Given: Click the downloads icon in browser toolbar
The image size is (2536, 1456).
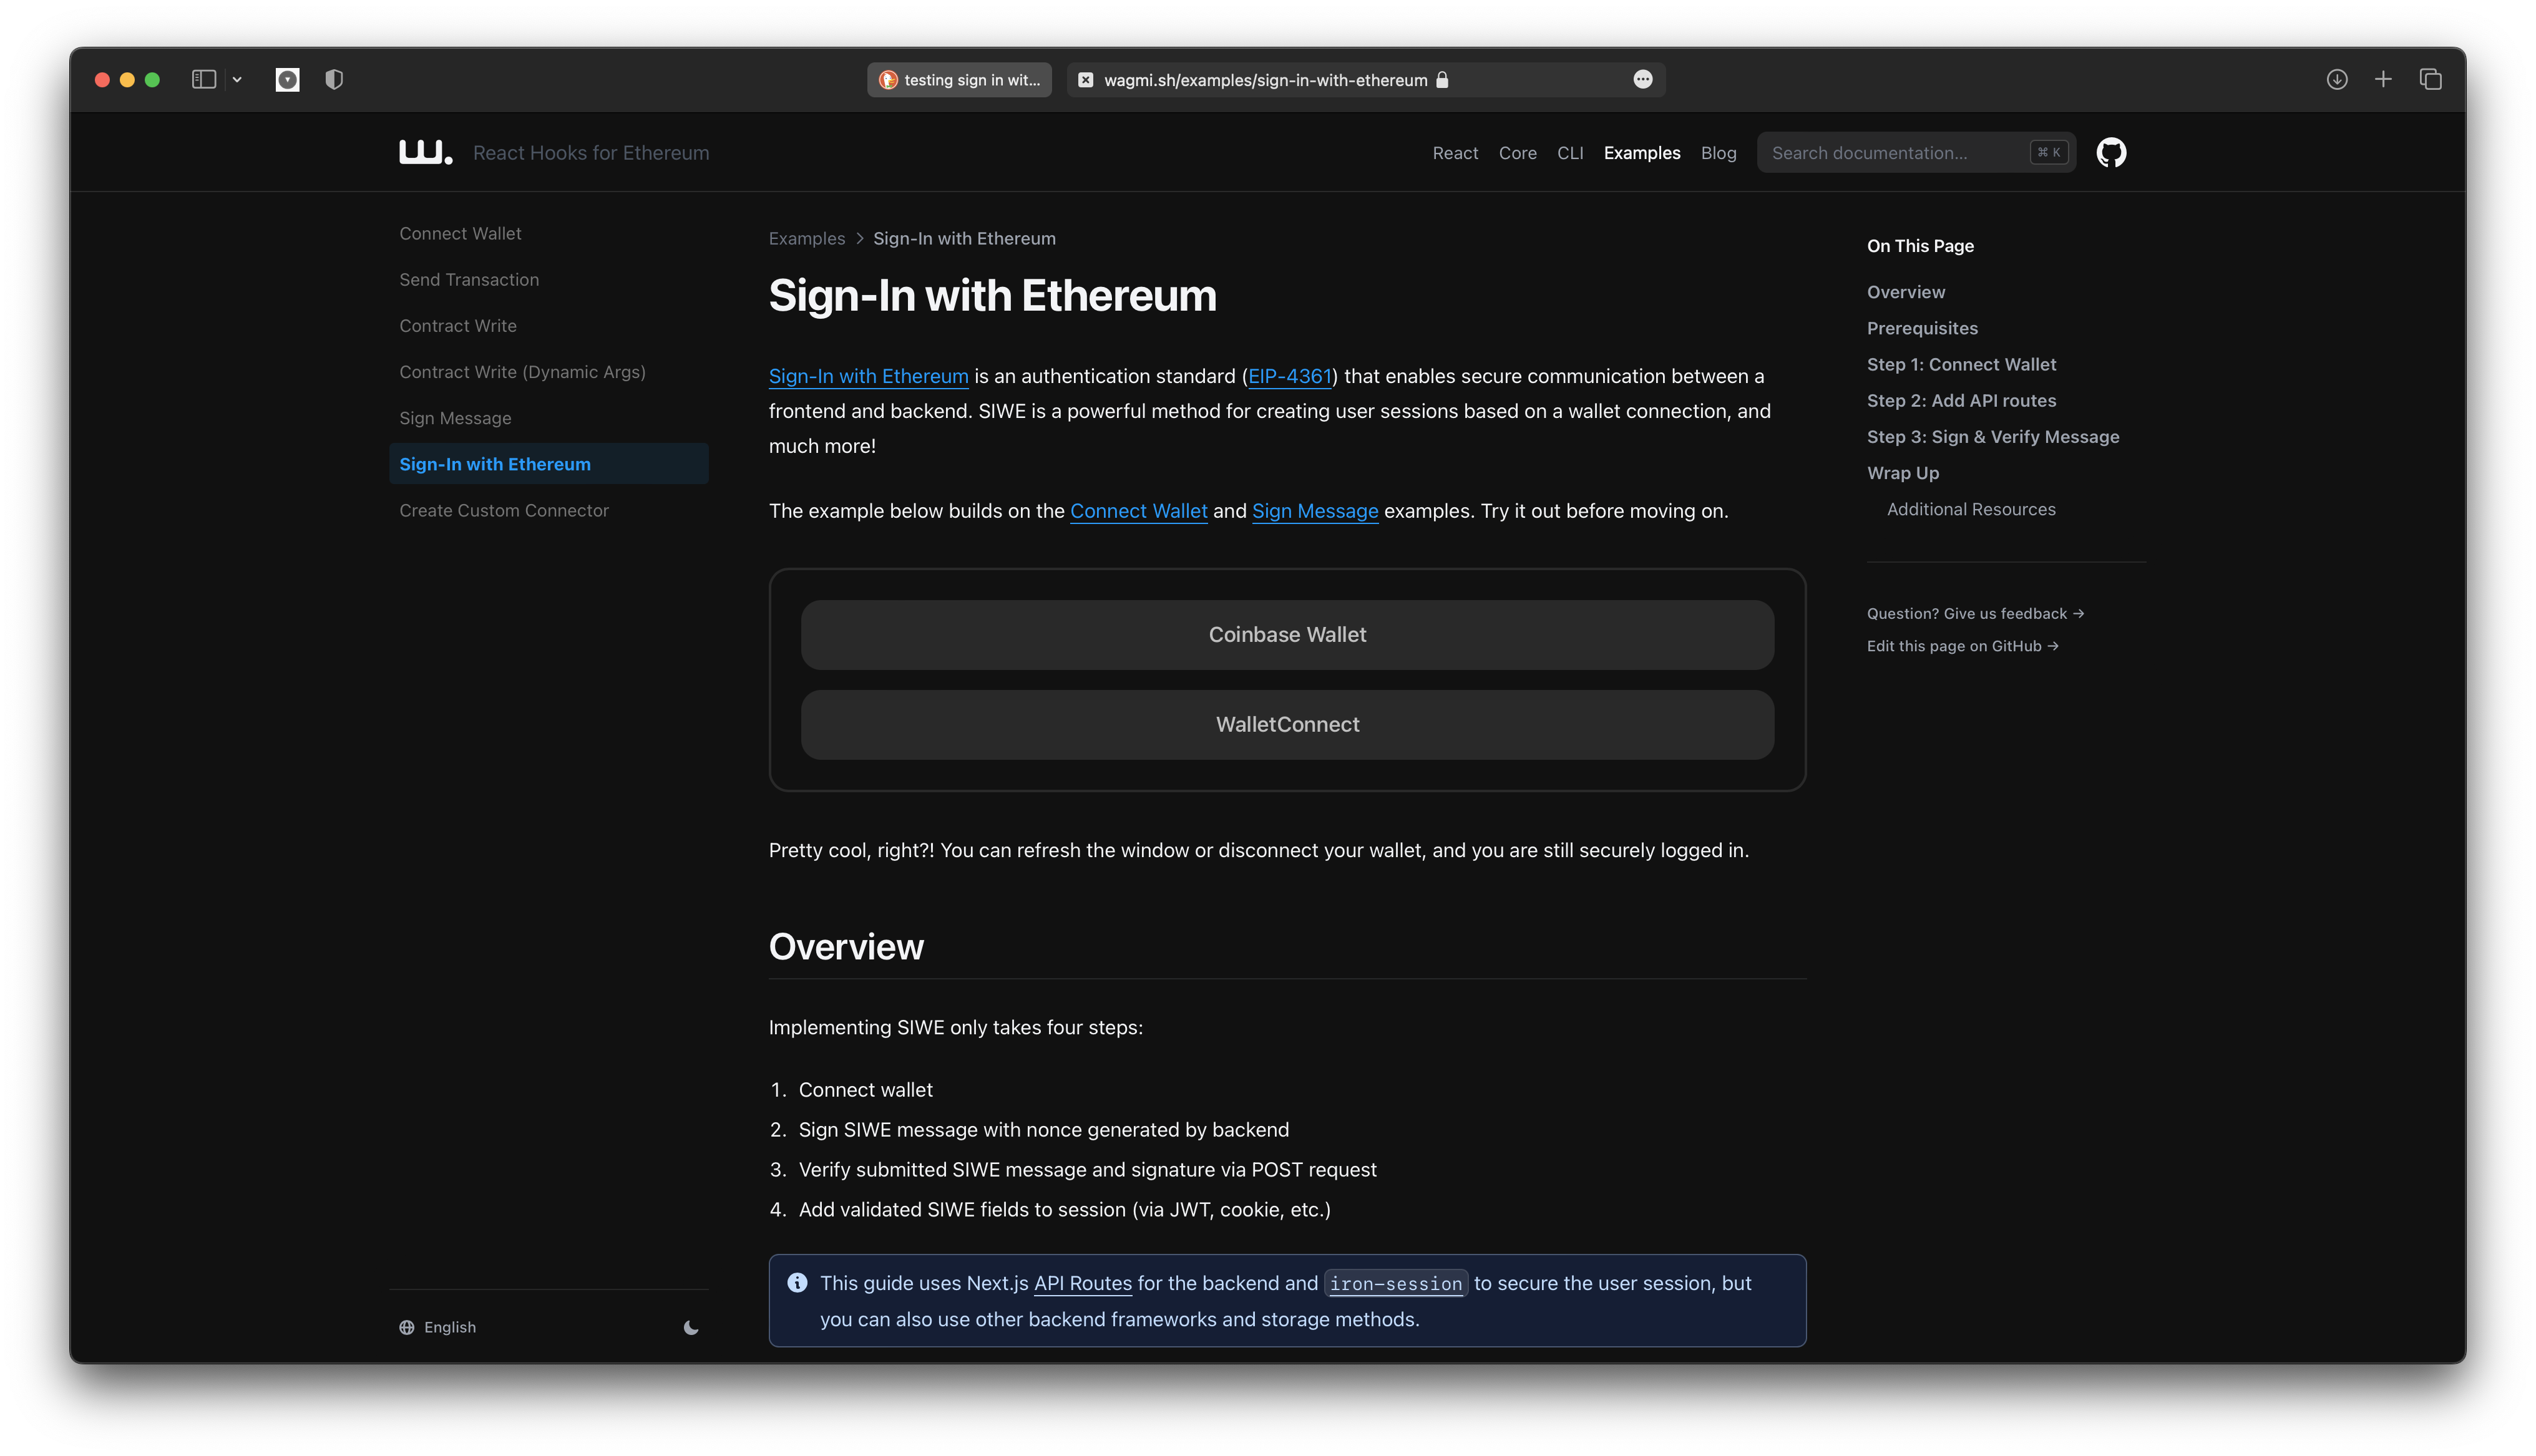Looking at the screenshot, I should (2337, 79).
